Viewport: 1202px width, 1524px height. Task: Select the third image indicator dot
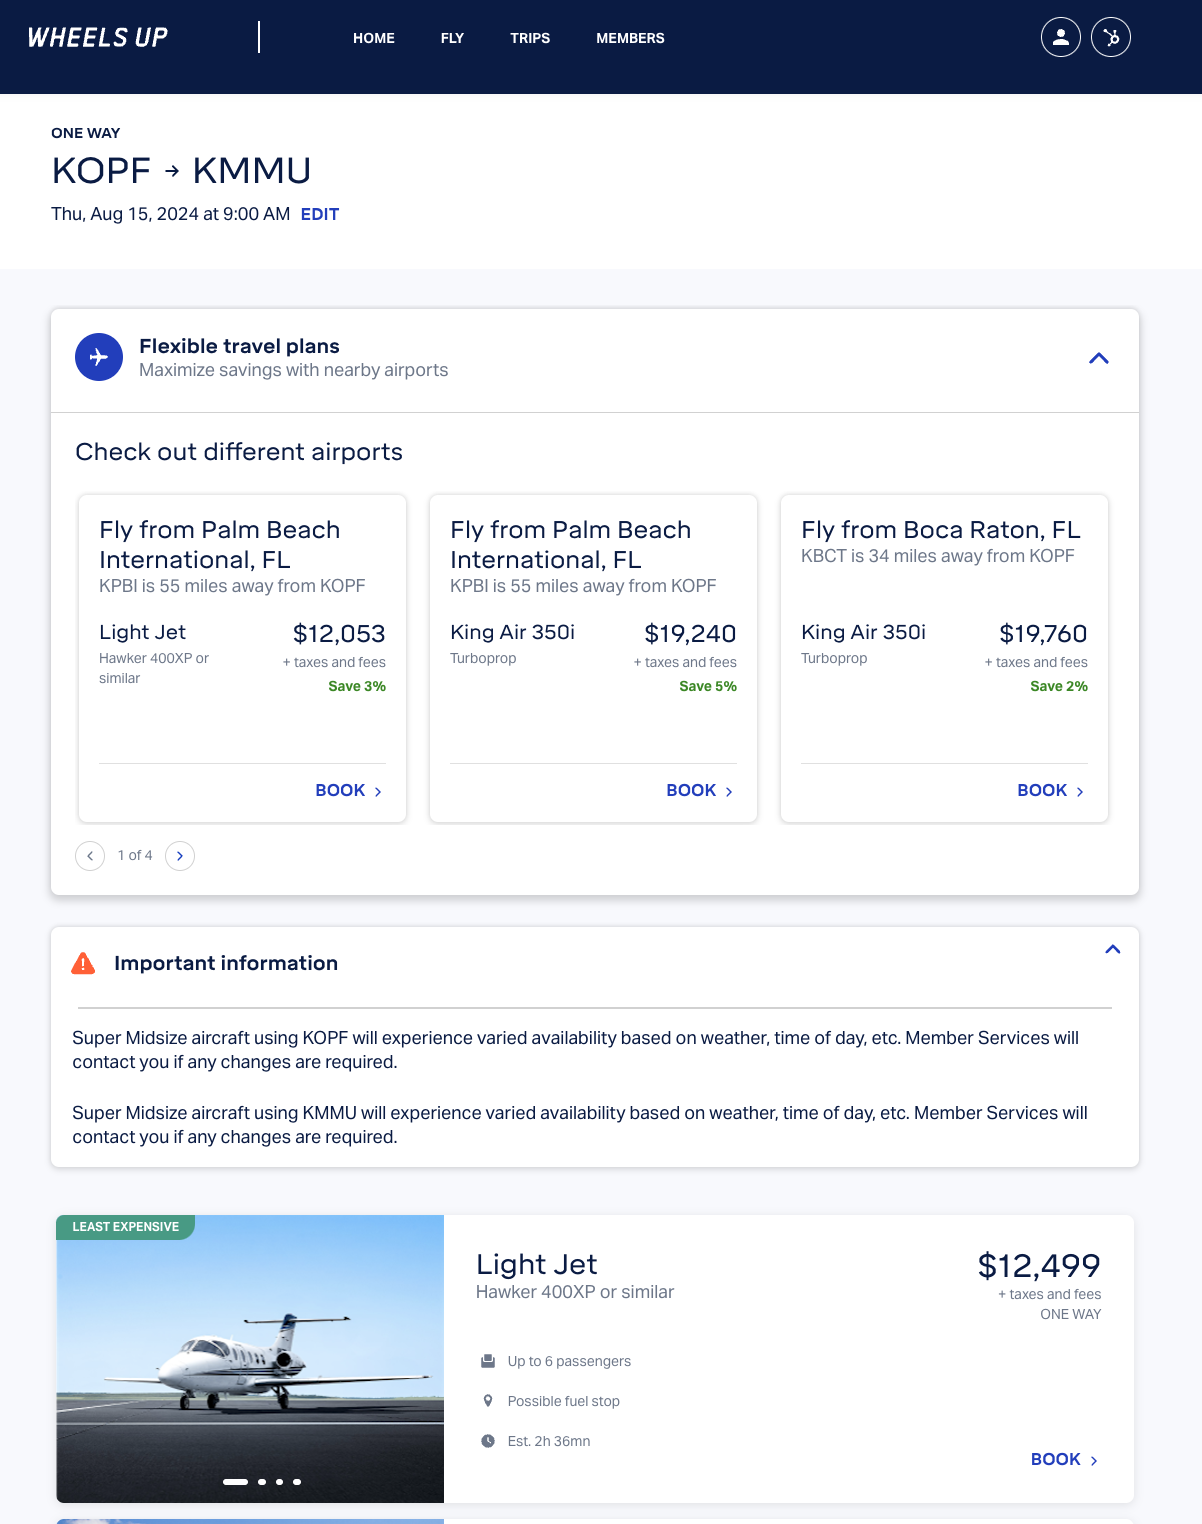(x=279, y=1483)
